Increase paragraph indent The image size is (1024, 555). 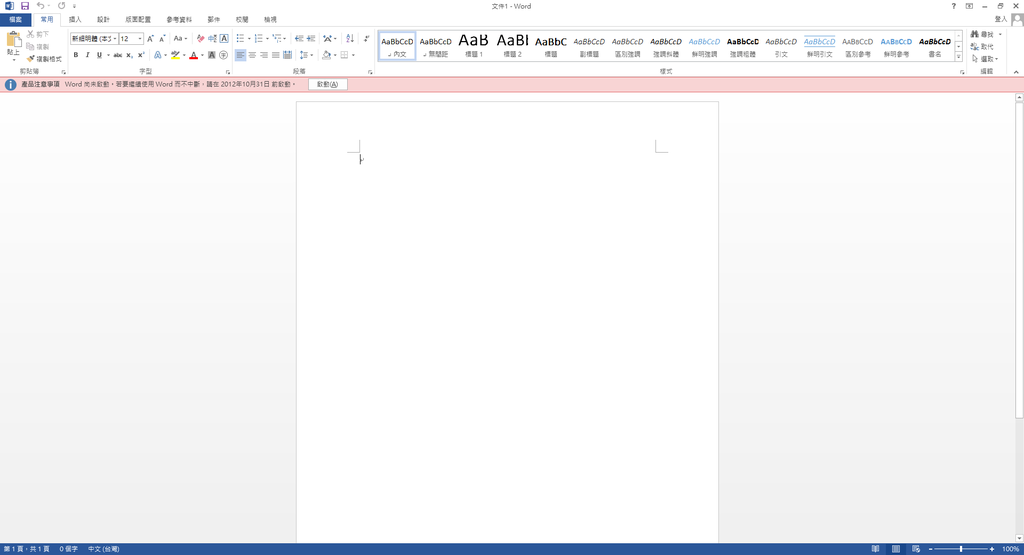311,39
